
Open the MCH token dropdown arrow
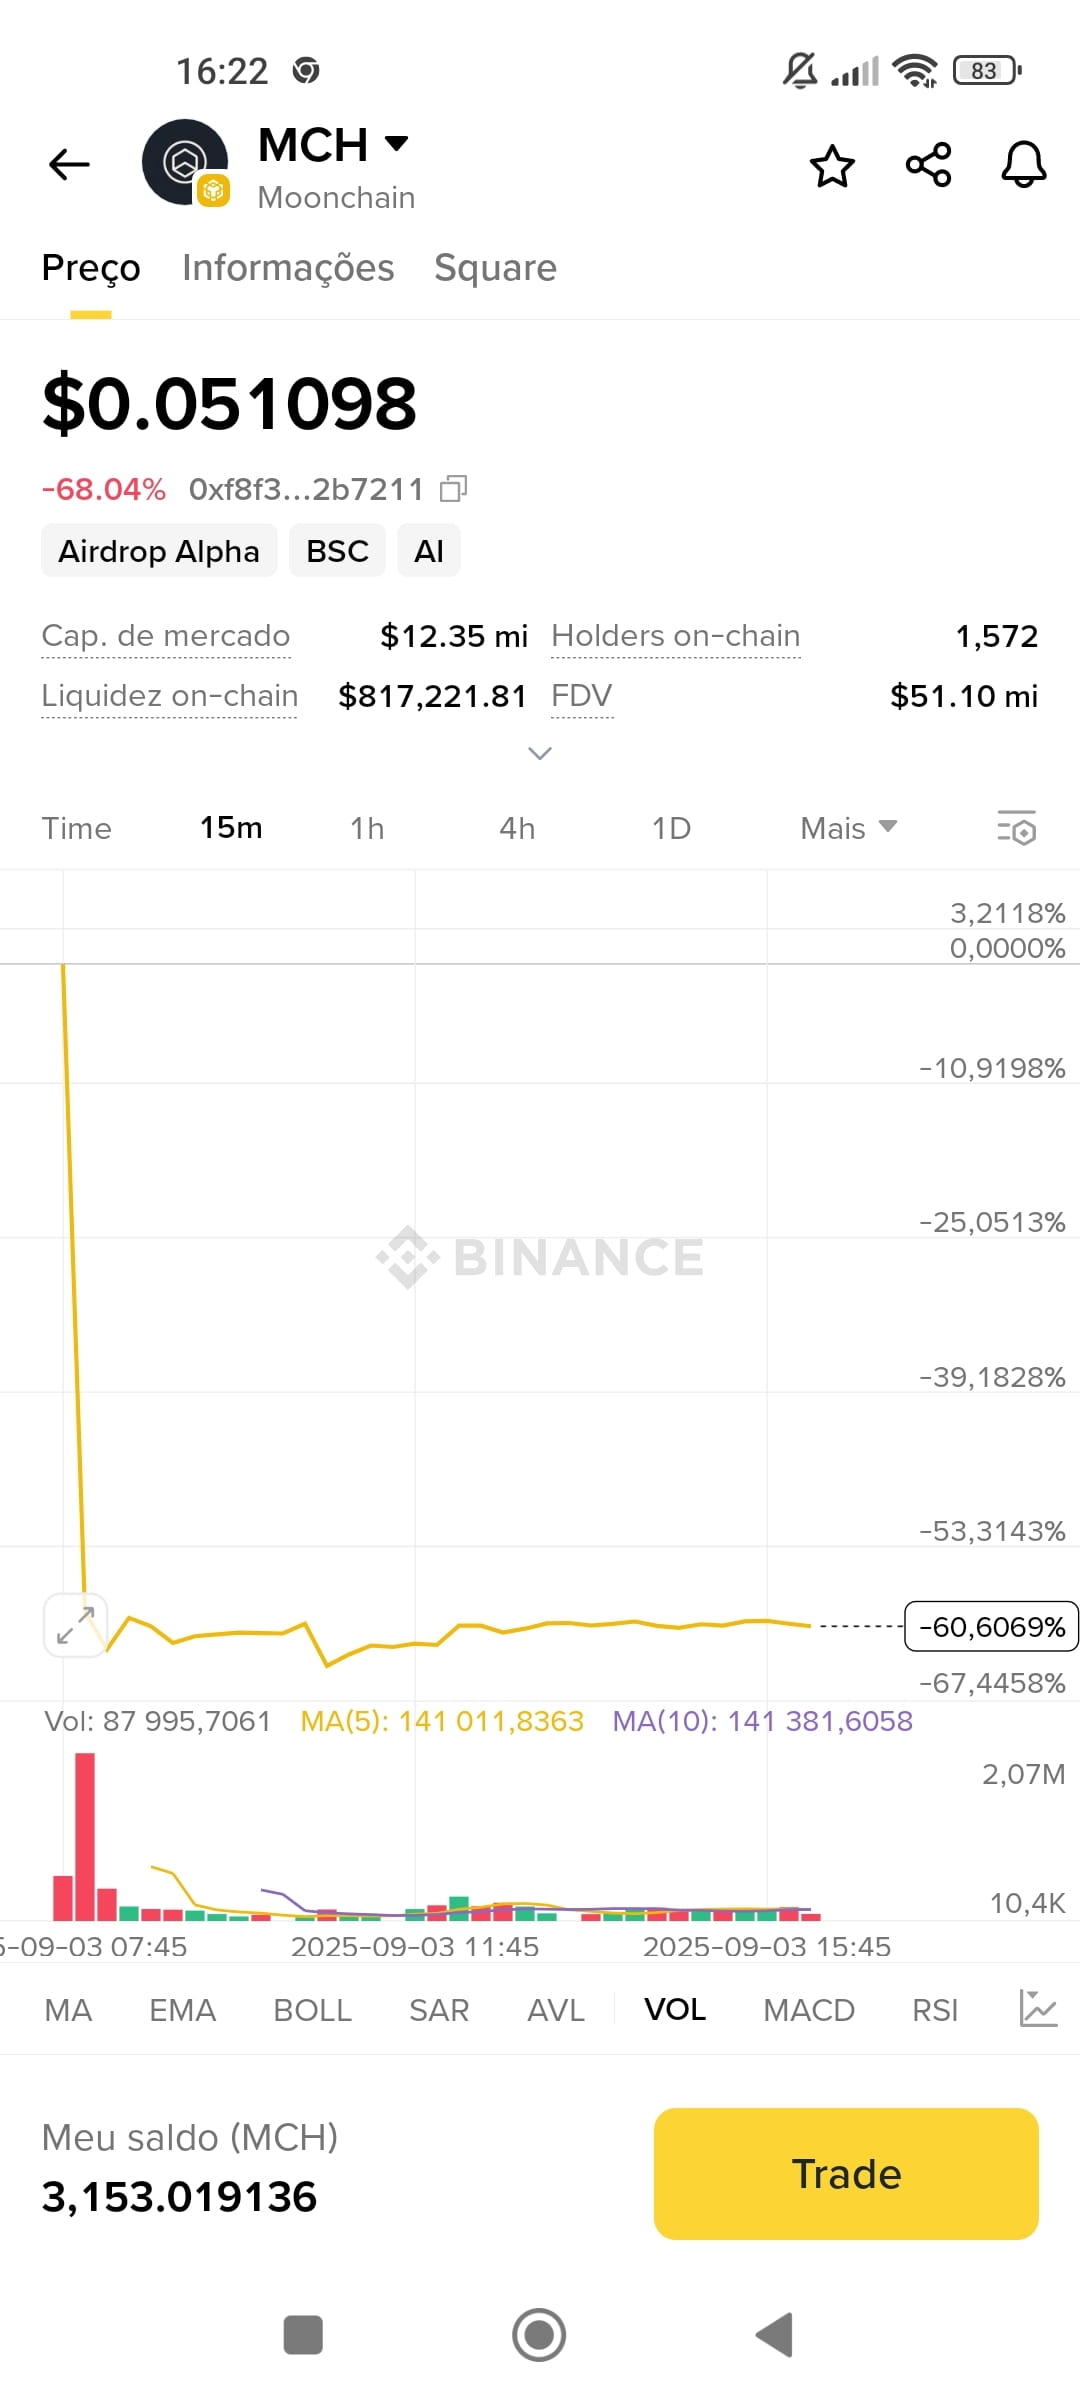[x=397, y=143]
